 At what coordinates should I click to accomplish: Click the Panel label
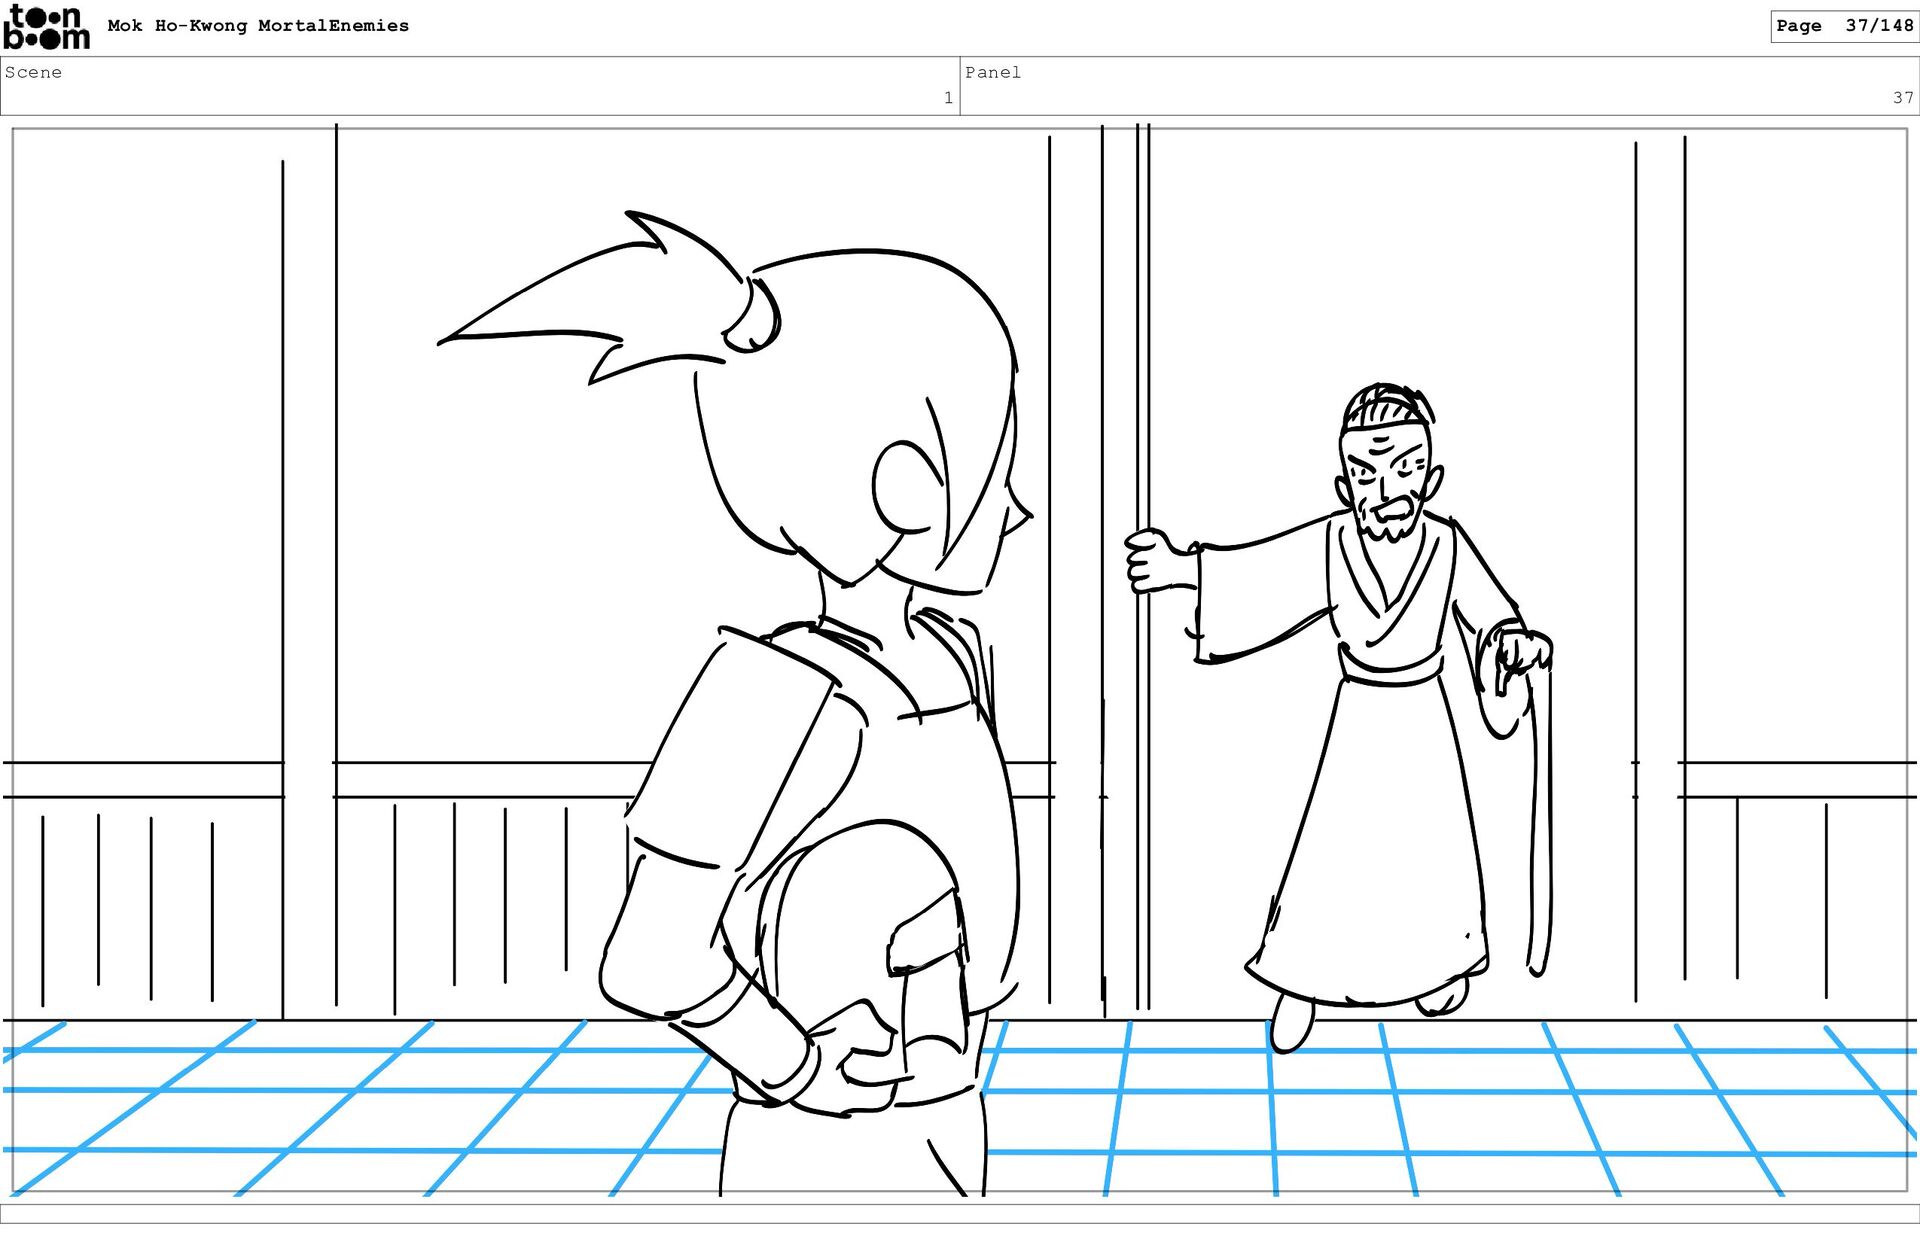point(992,72)
